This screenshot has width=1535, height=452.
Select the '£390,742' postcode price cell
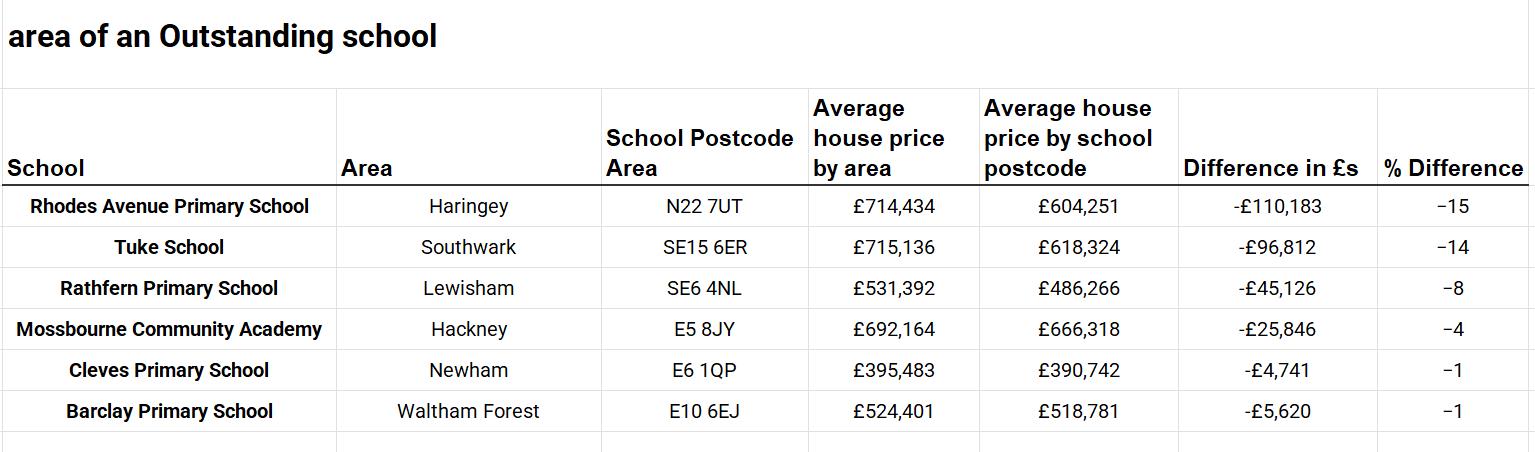coord(1078,371)
